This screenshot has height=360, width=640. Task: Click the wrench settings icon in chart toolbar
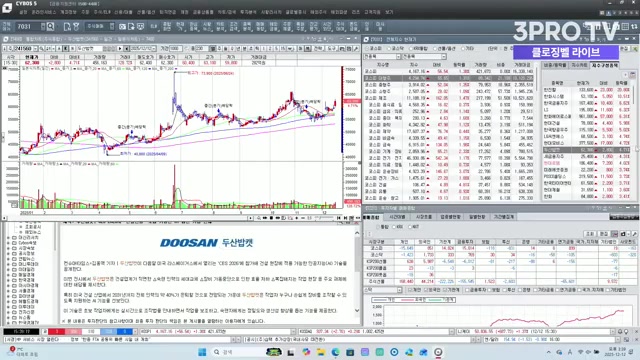(356, 49)
